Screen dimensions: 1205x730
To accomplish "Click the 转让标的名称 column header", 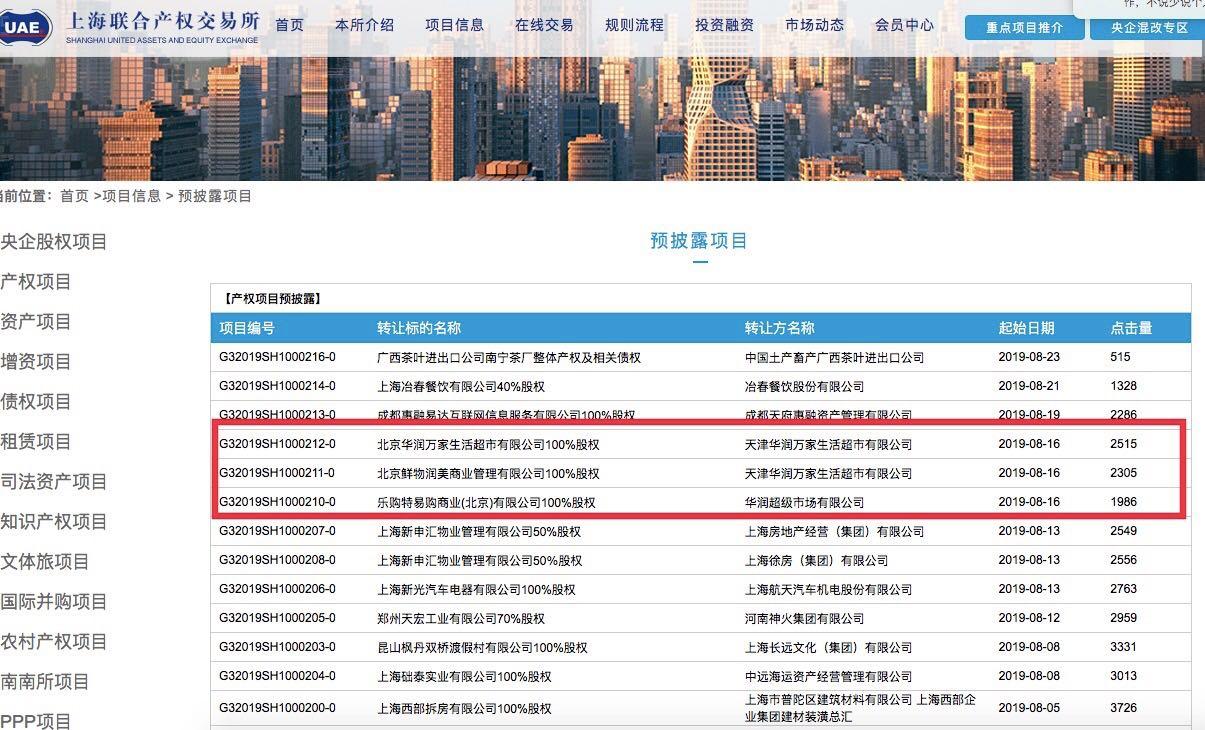I will point(419,328).
